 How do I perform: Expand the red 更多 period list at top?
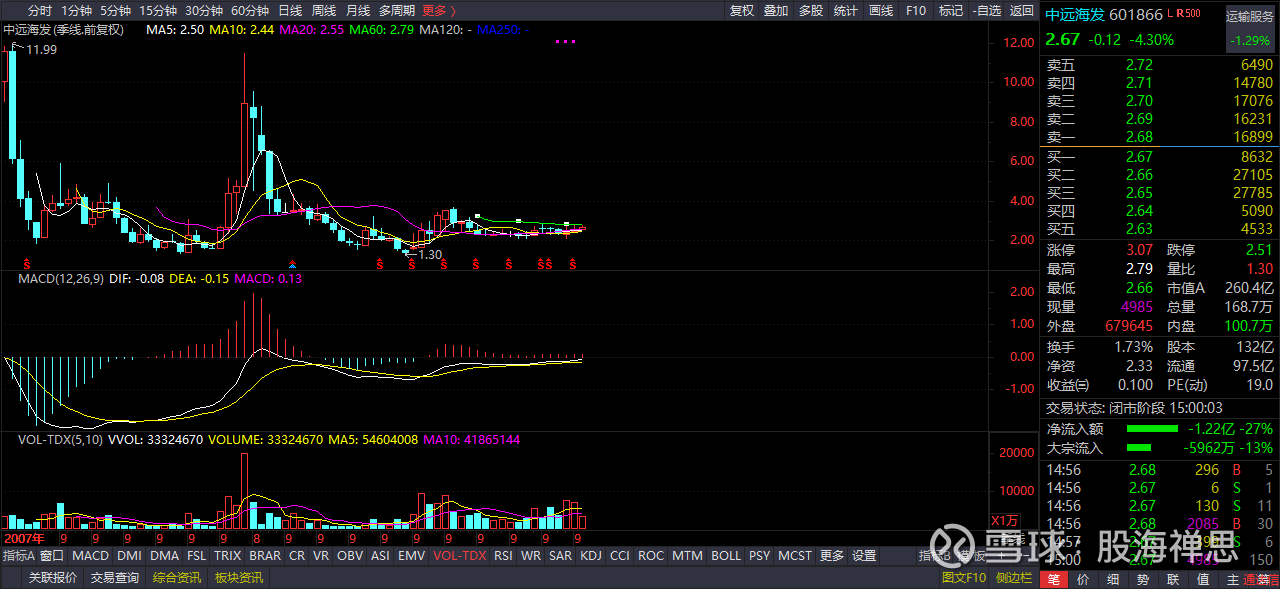[x=439, y=10]
